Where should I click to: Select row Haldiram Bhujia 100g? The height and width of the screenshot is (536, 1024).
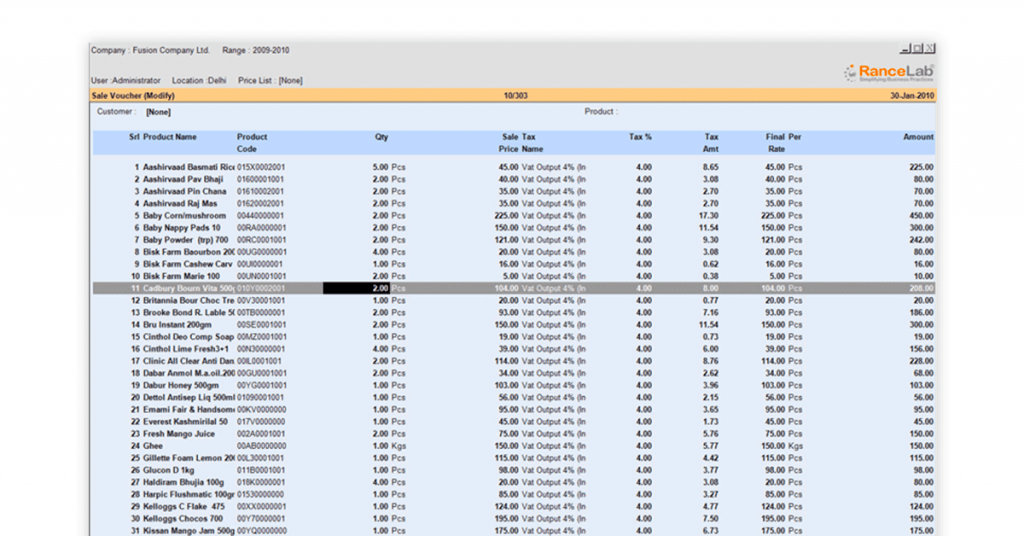click(514, 482)
